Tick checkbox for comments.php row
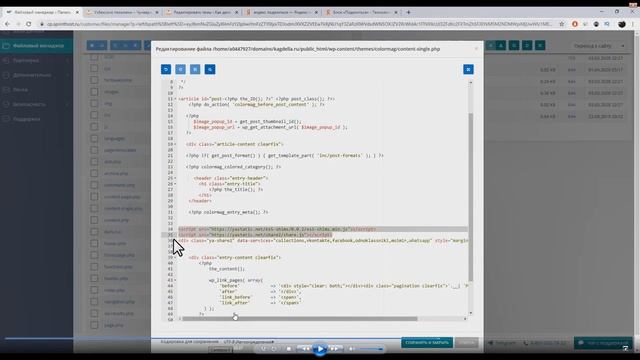640x360 pixels. pyautogui.click(x=94, y=185)
